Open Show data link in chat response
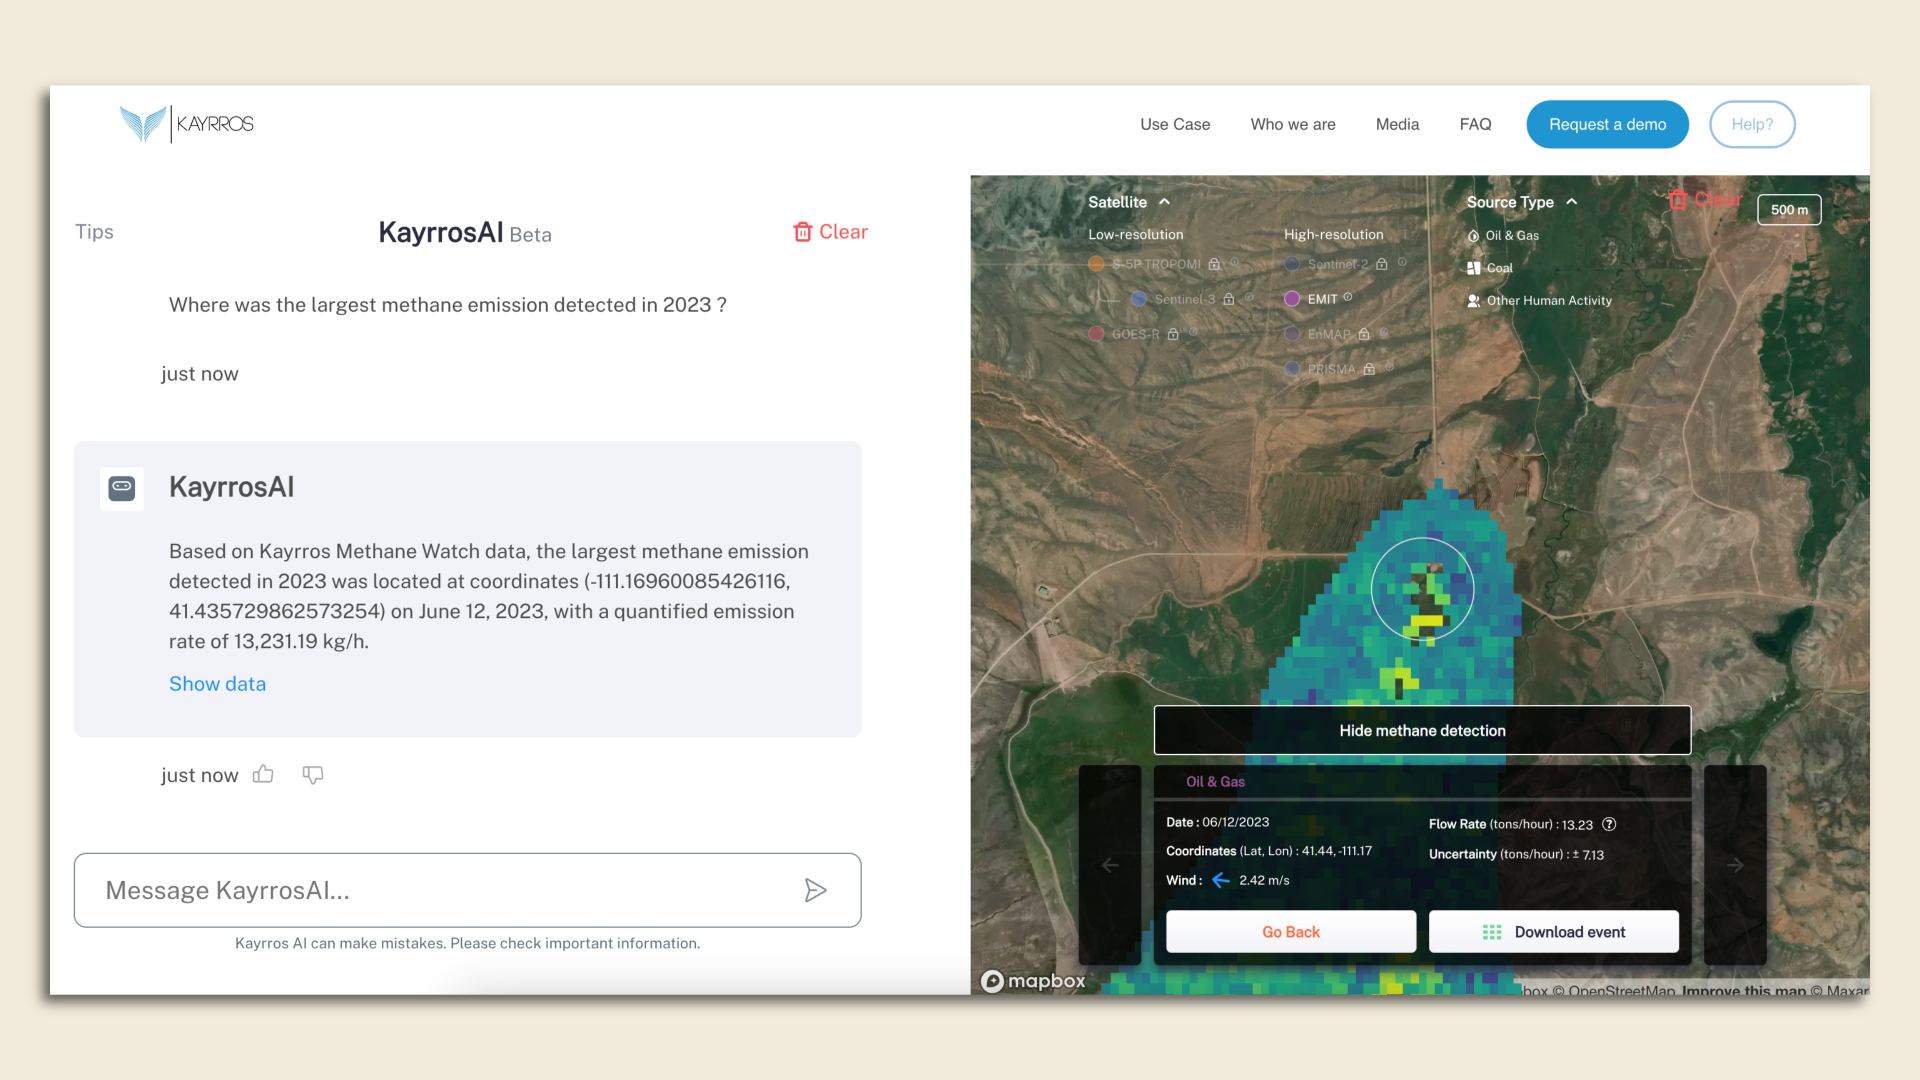This screenshot has height=1080, width=1920. 217,684
